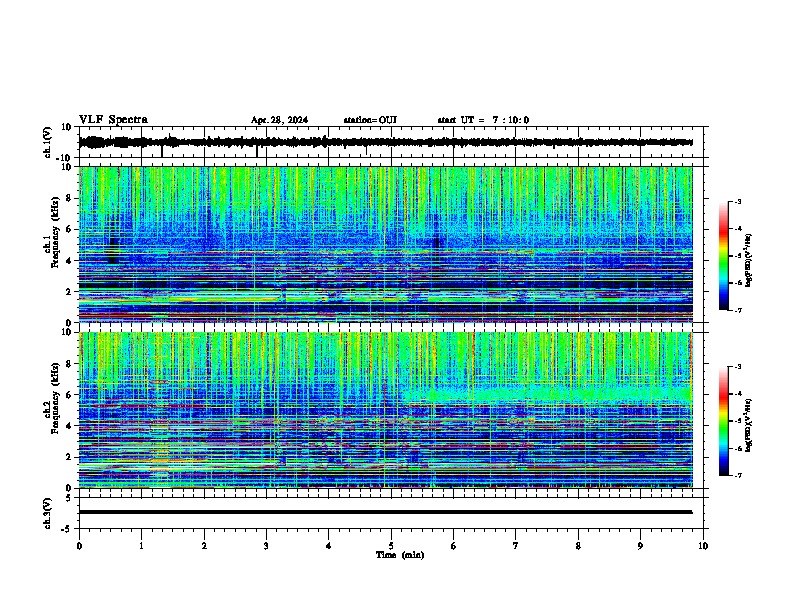Viewport: 792px width, 612px height.
Task: Click the green noise band in the ch.2 spectrogram
Action: [548, 393]
